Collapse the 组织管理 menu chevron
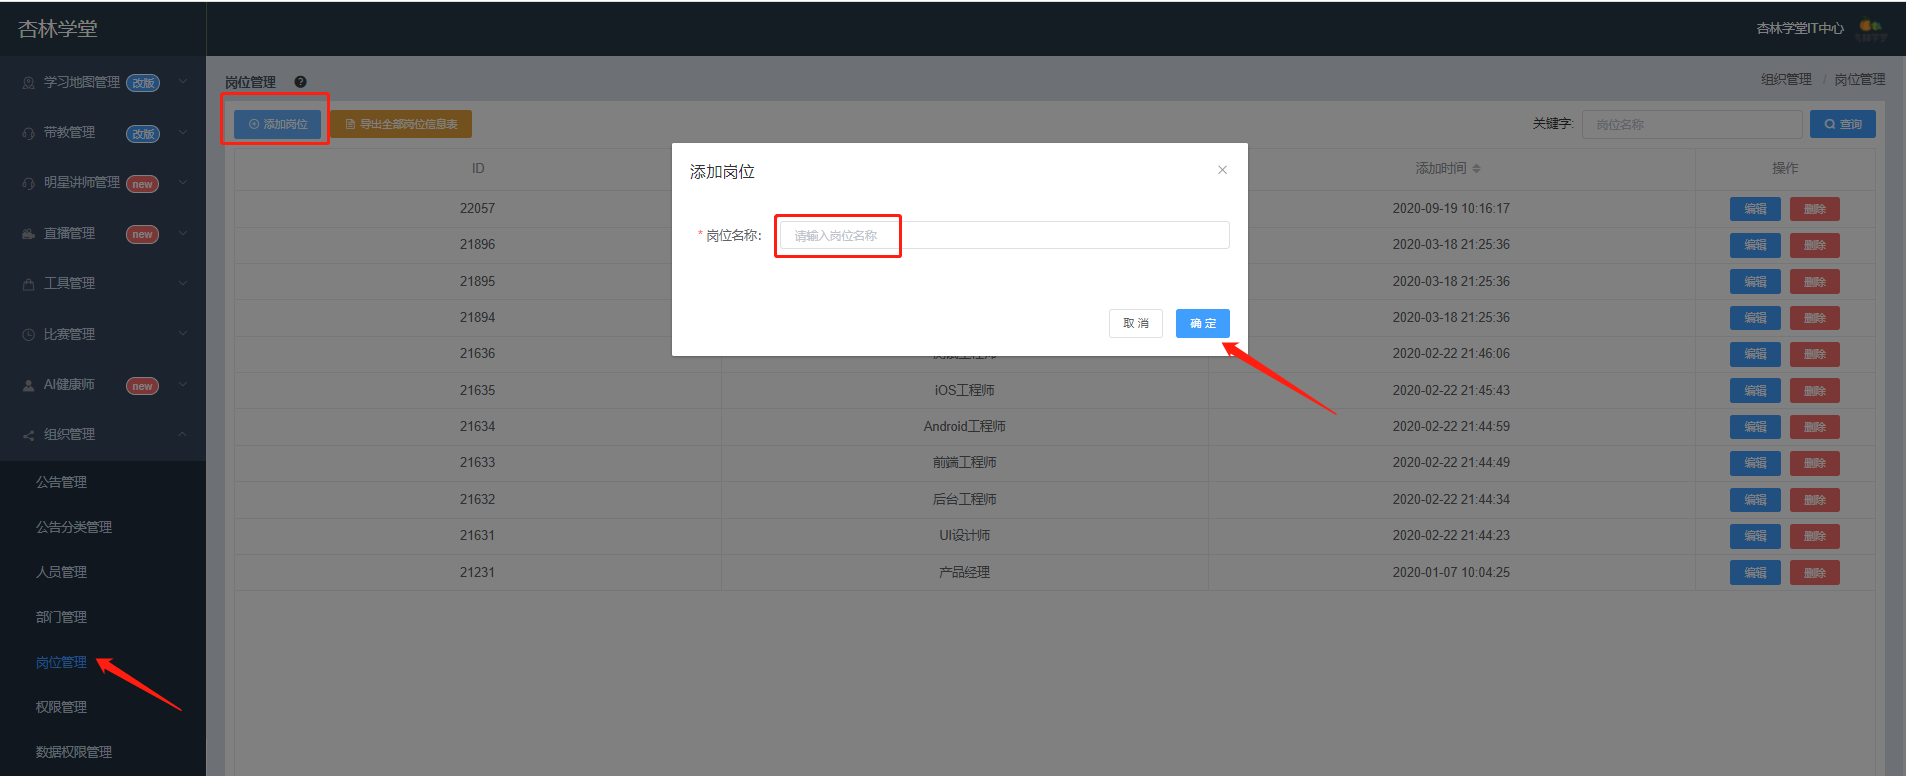This screenshot has height=776, width=1906. click(x=183, y=434)
